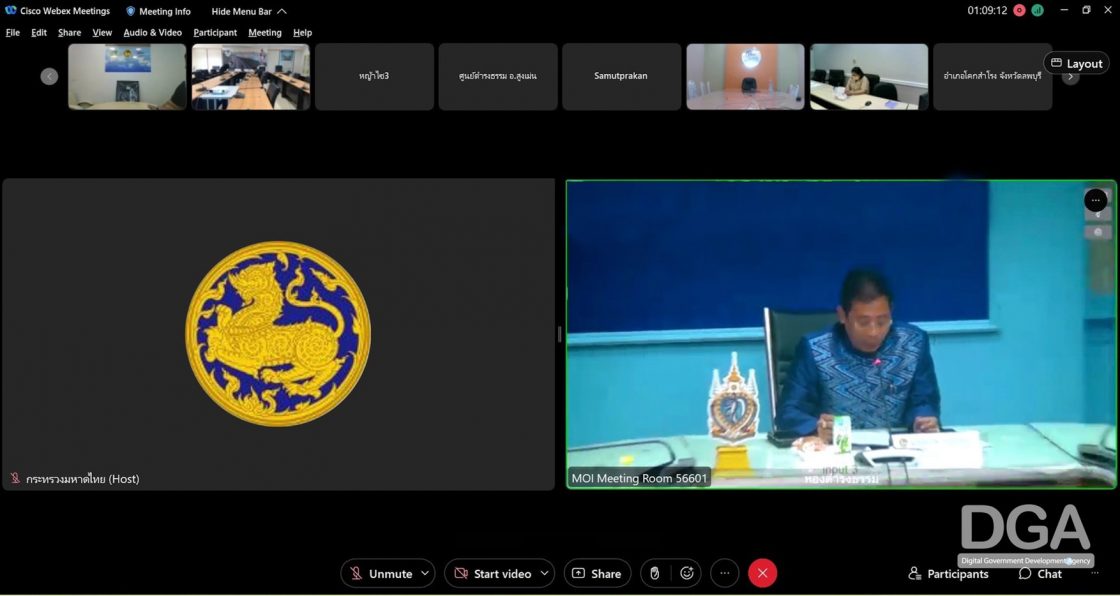Image resolution: width=1120 pixels, height=596 pixels.
Task: Click the Meeting Info shield button
Action: coord(158,11)
